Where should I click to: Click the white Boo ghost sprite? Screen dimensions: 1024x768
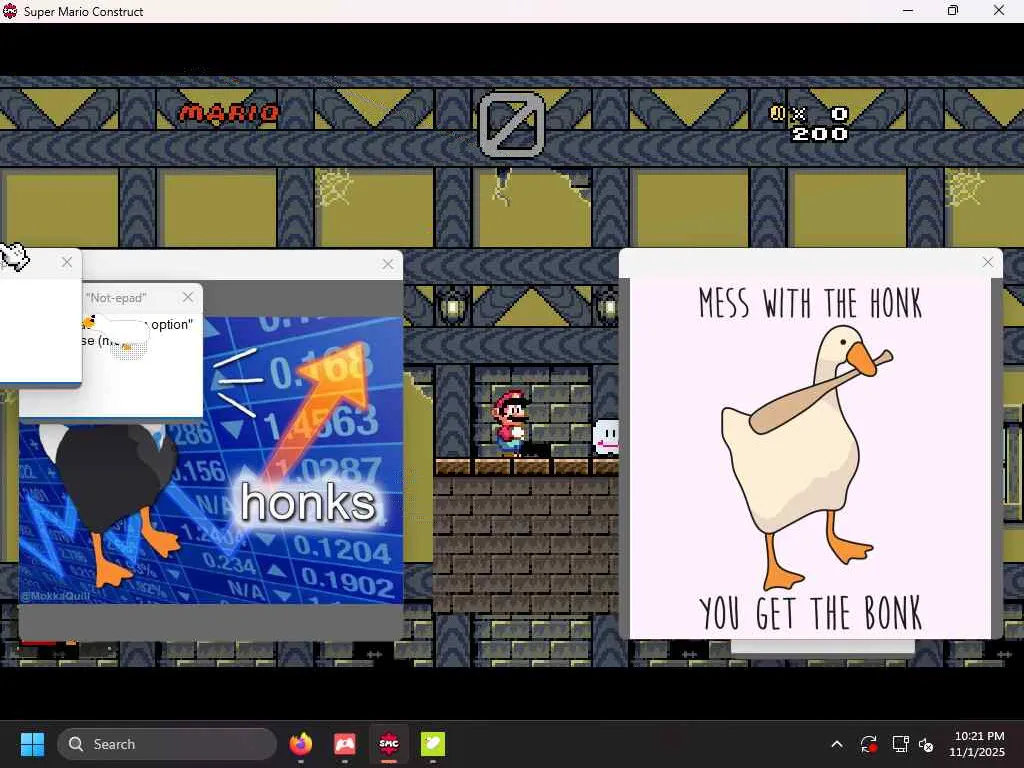point(605,436)
